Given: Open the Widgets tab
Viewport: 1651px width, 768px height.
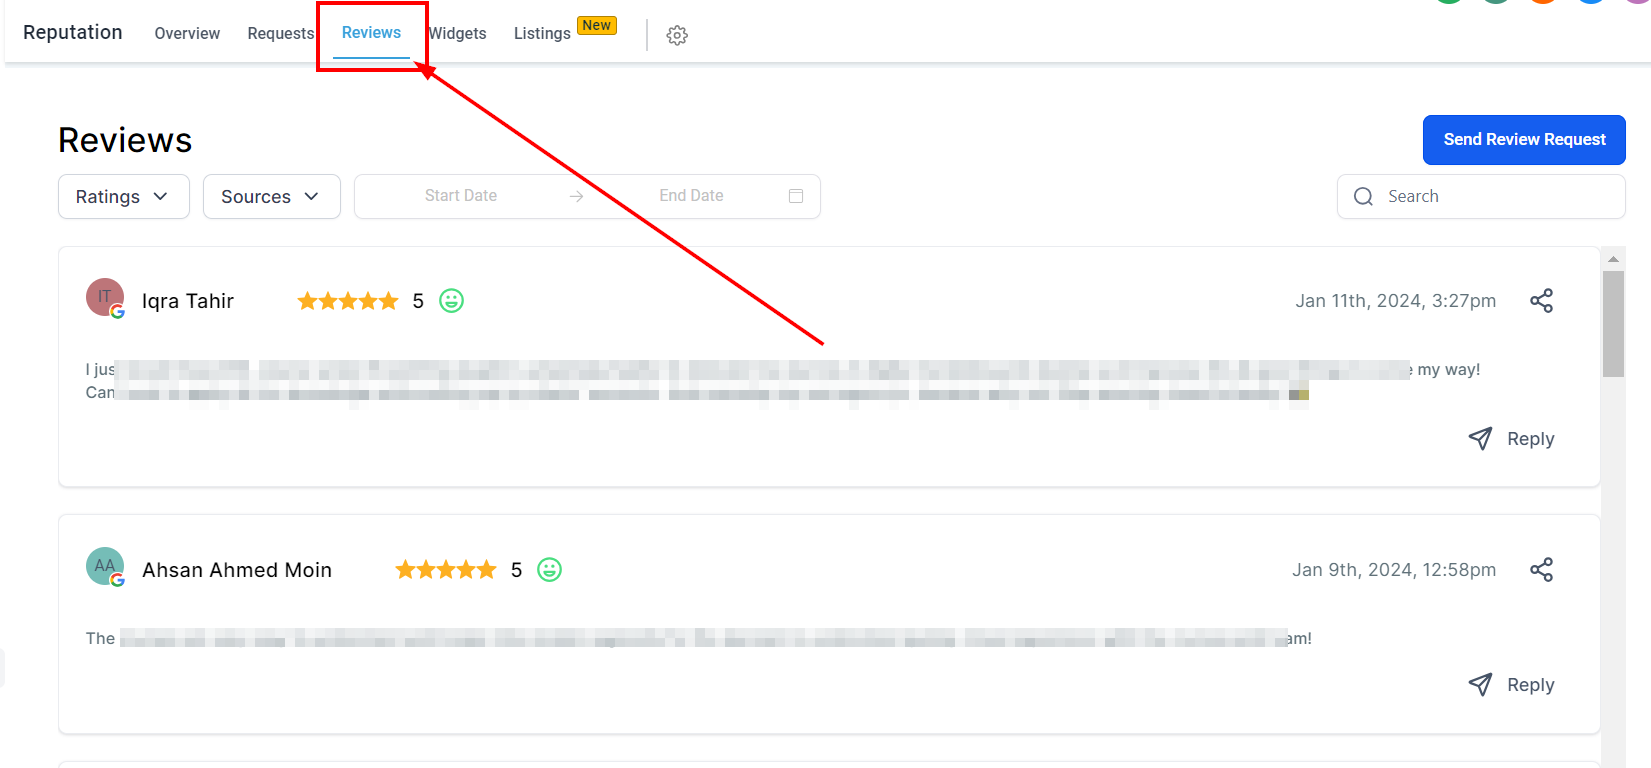Looking at the screenshot, I should [458, 33].
